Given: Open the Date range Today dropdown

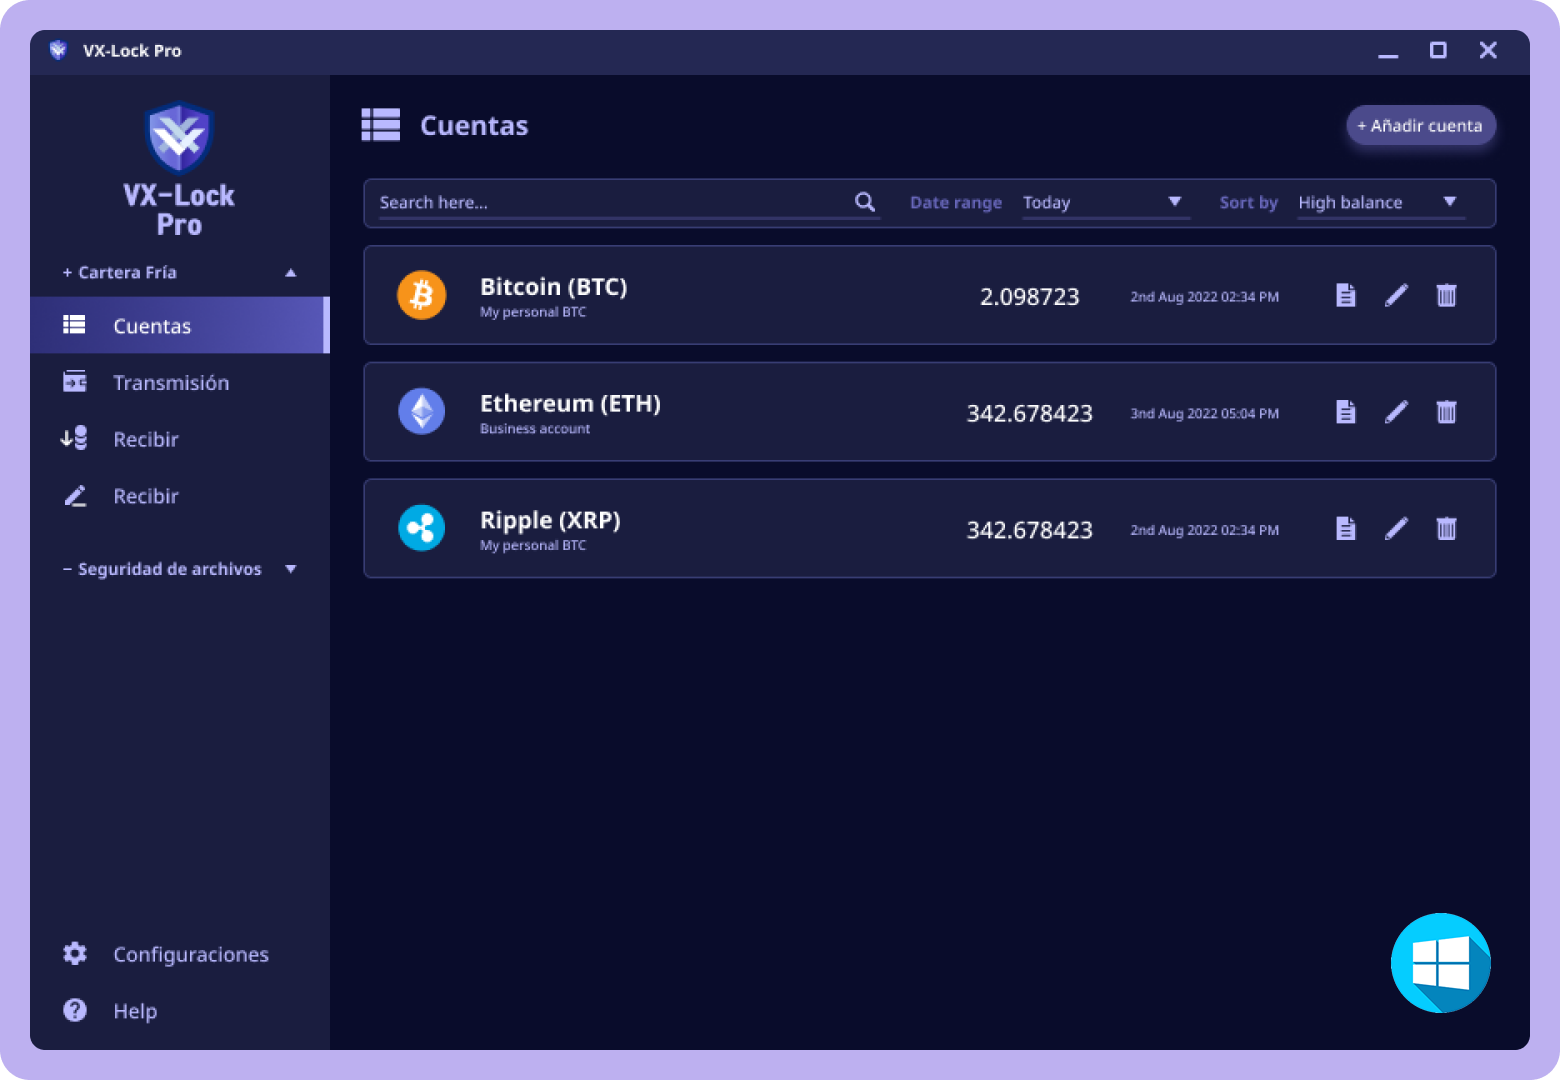Looking at the screenshot, I should click(1105, 202).
